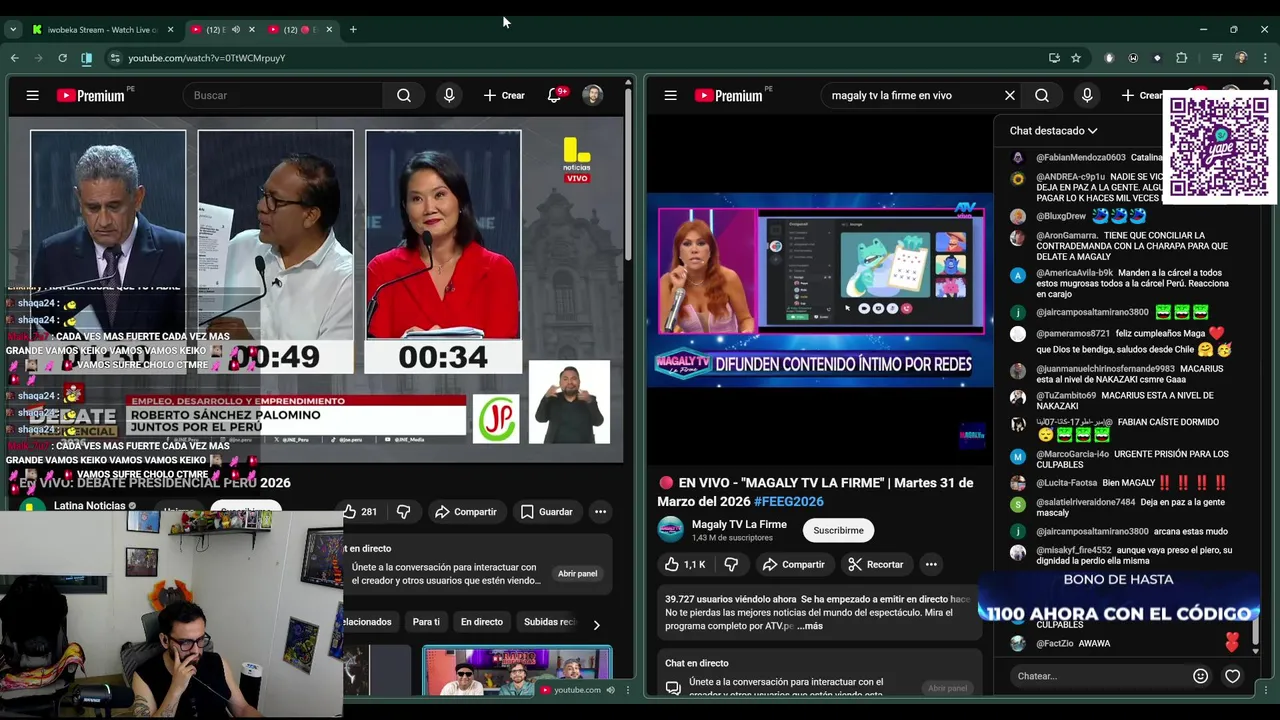This screenshot has width=1280, height=720.
Task: Share the debate video via Compartir
Action: (465, 512)
